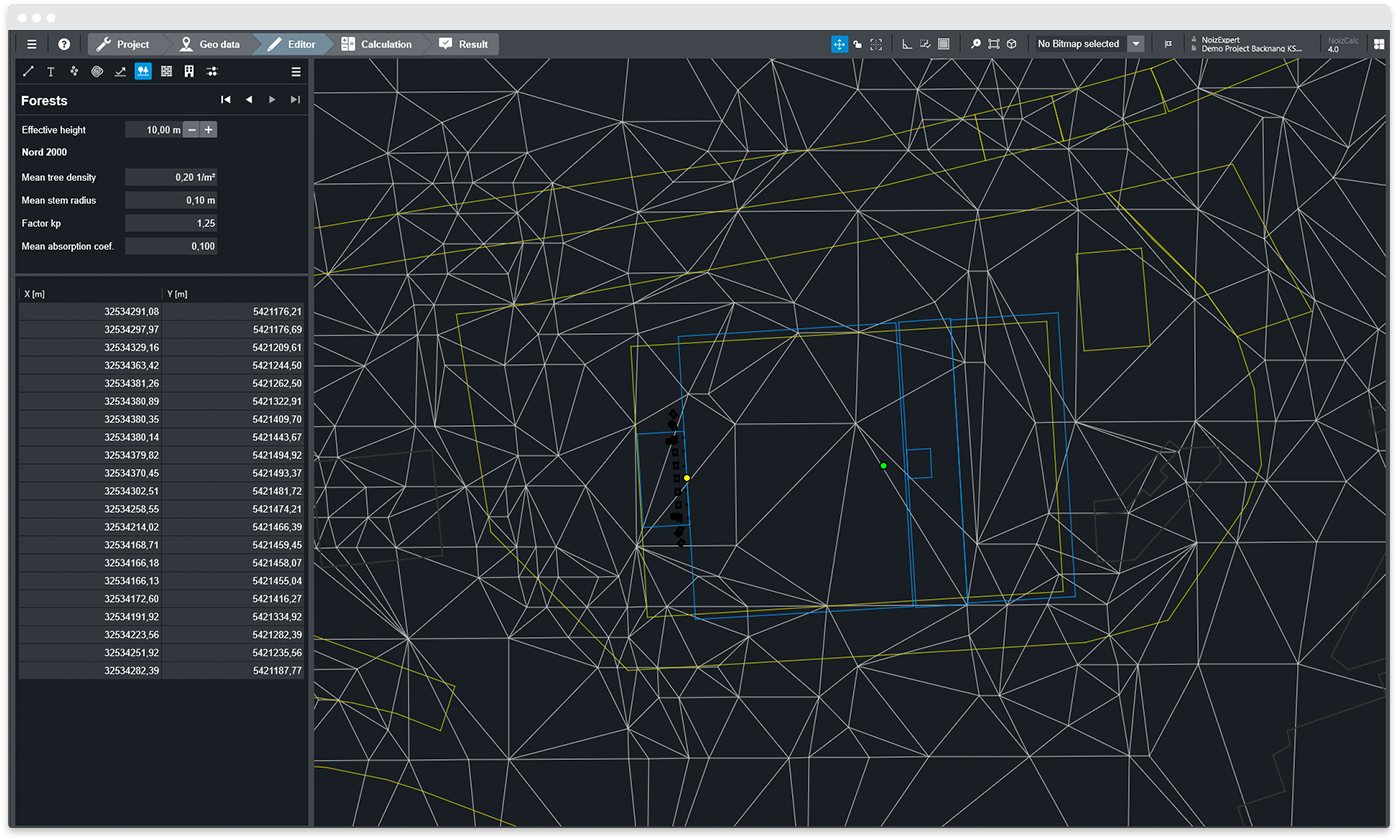Click the flag marker icon

pyautogui.click(x=1168, y=44)
